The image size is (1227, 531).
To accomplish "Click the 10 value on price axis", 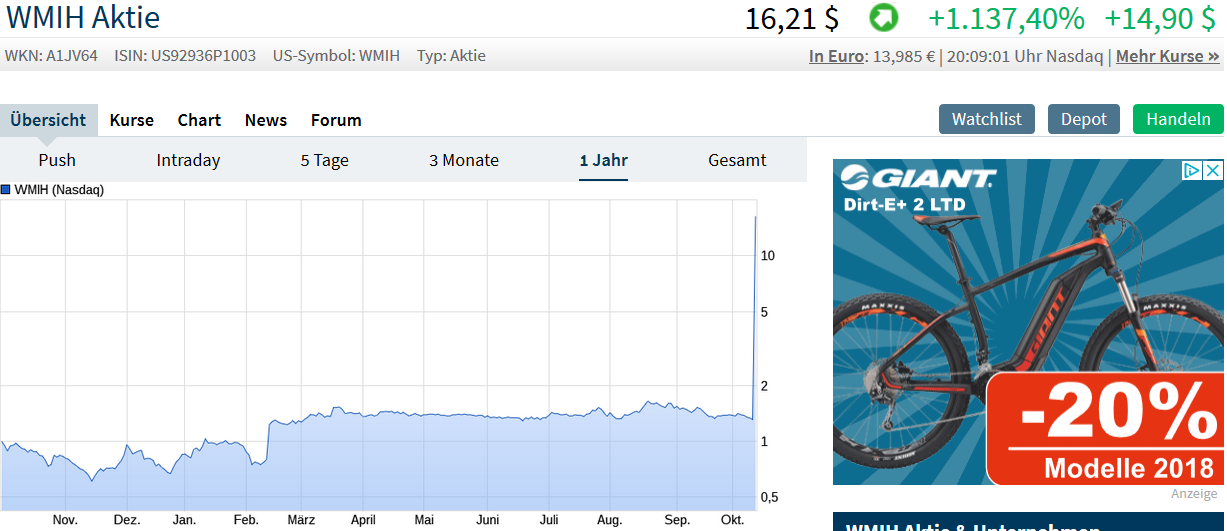I will coord(768,256).
